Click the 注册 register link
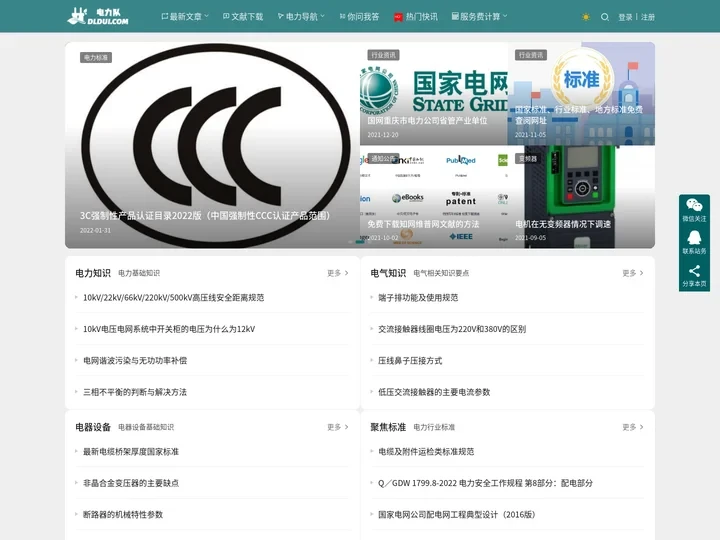 pos(648,17)
